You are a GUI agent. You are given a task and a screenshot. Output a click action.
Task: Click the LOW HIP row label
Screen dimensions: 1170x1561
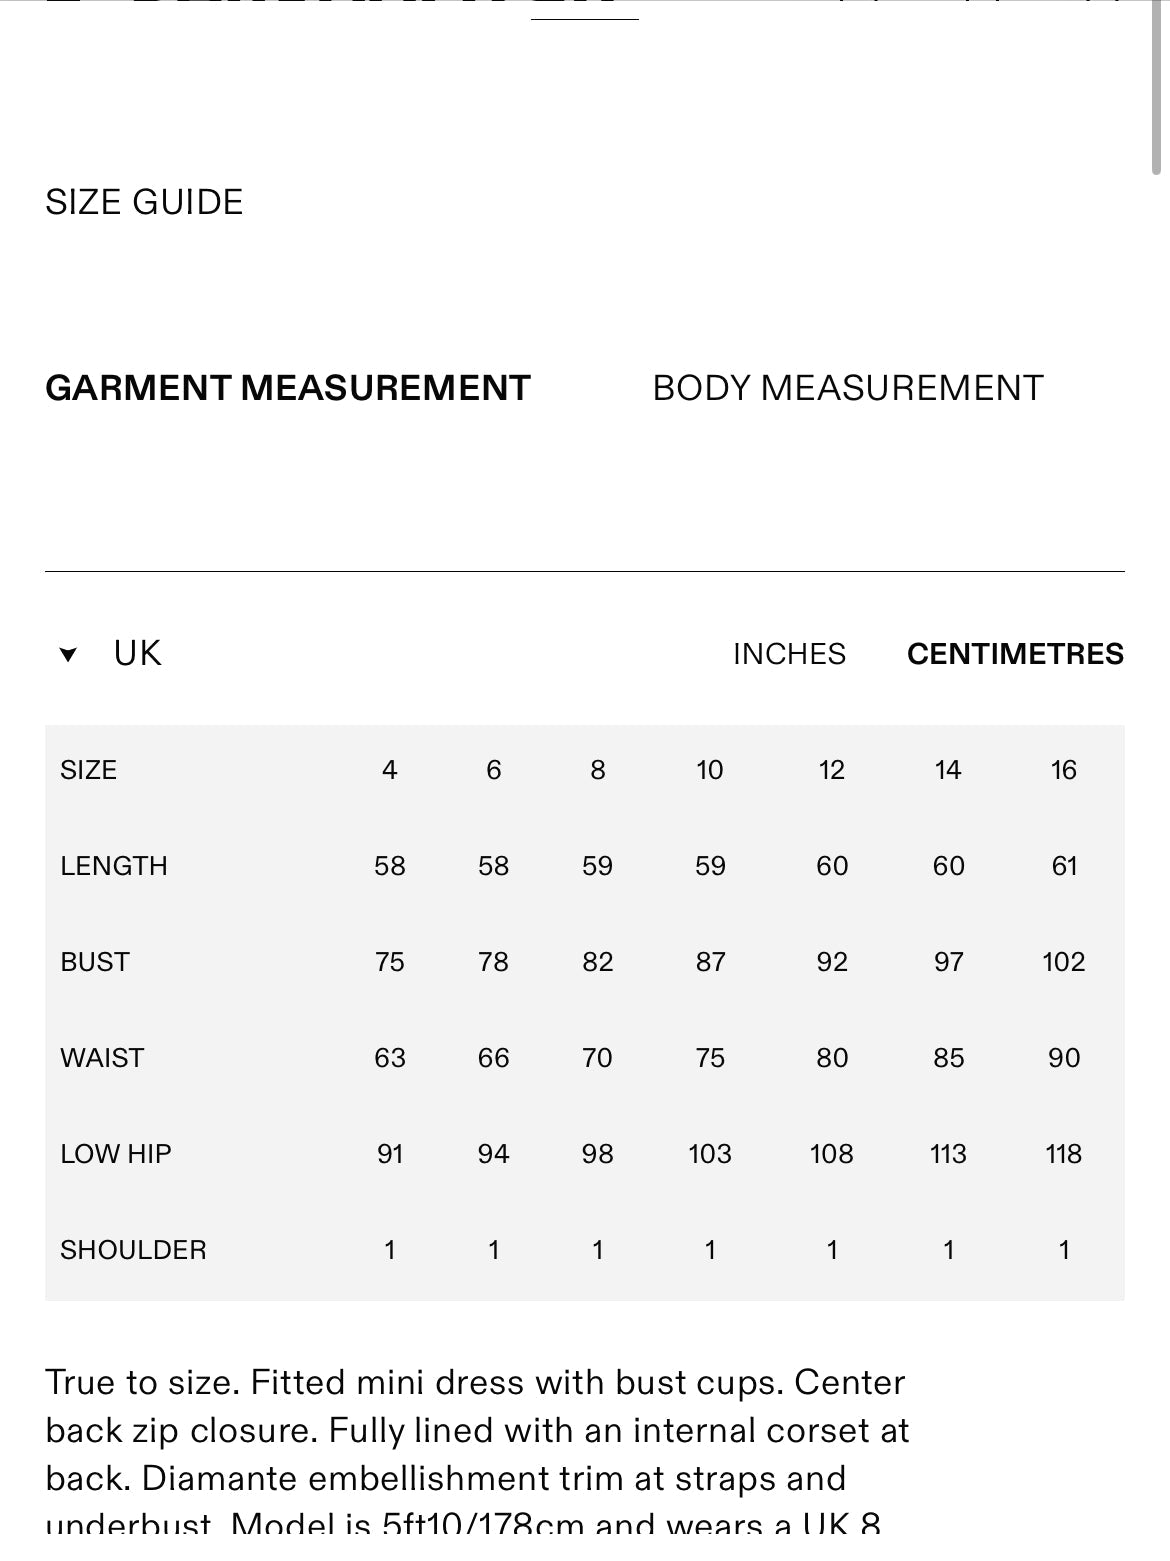[116, 1154]
